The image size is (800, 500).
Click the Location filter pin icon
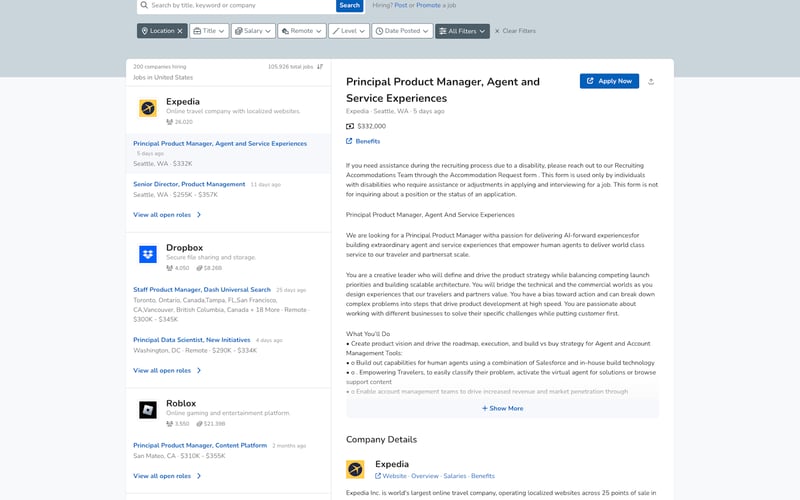(x=144, y=31)
